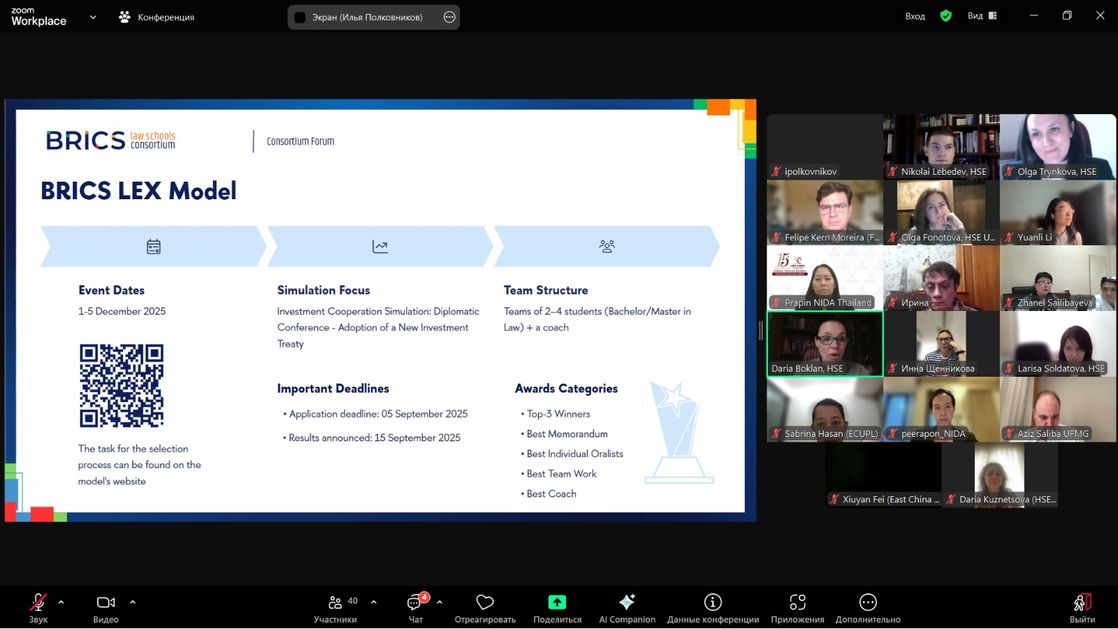Select peerapon_NIDA video tile
The width and height of the screenshot is (1118, 629).
[x=941, y=409]
